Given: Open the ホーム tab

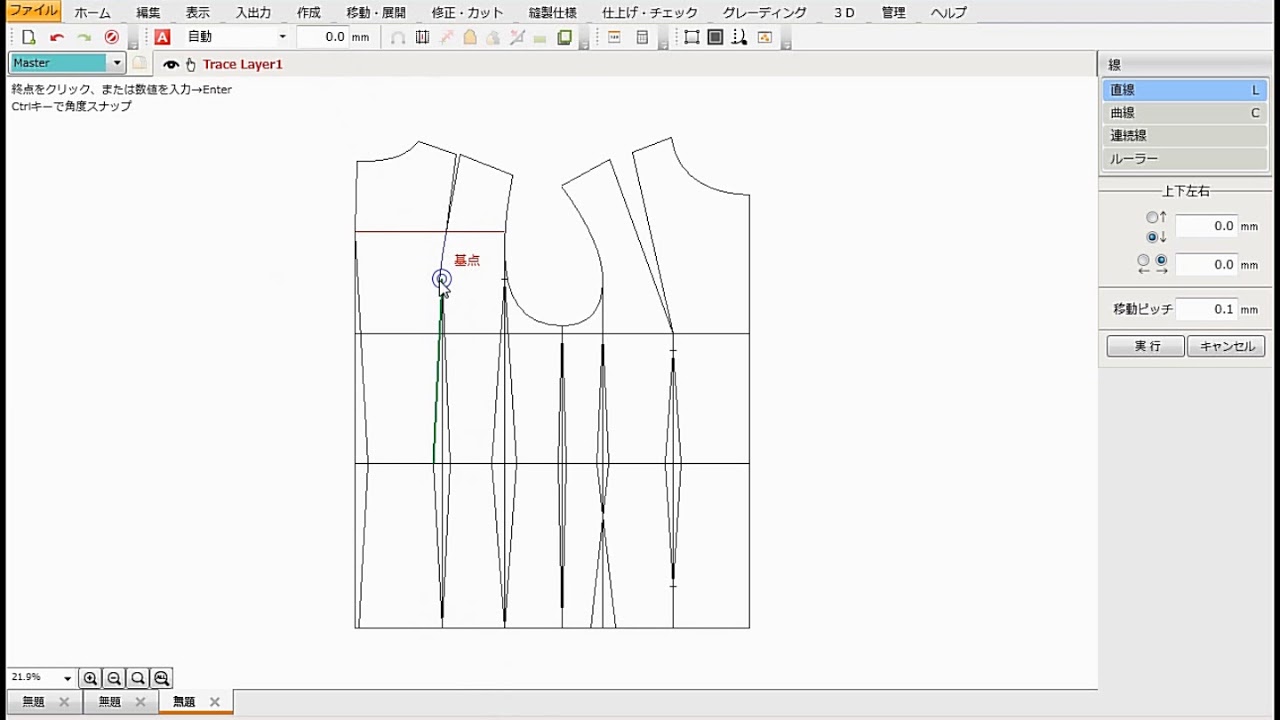Looking at the screenshot, I should pyautogui.click(x=93, y=13).
